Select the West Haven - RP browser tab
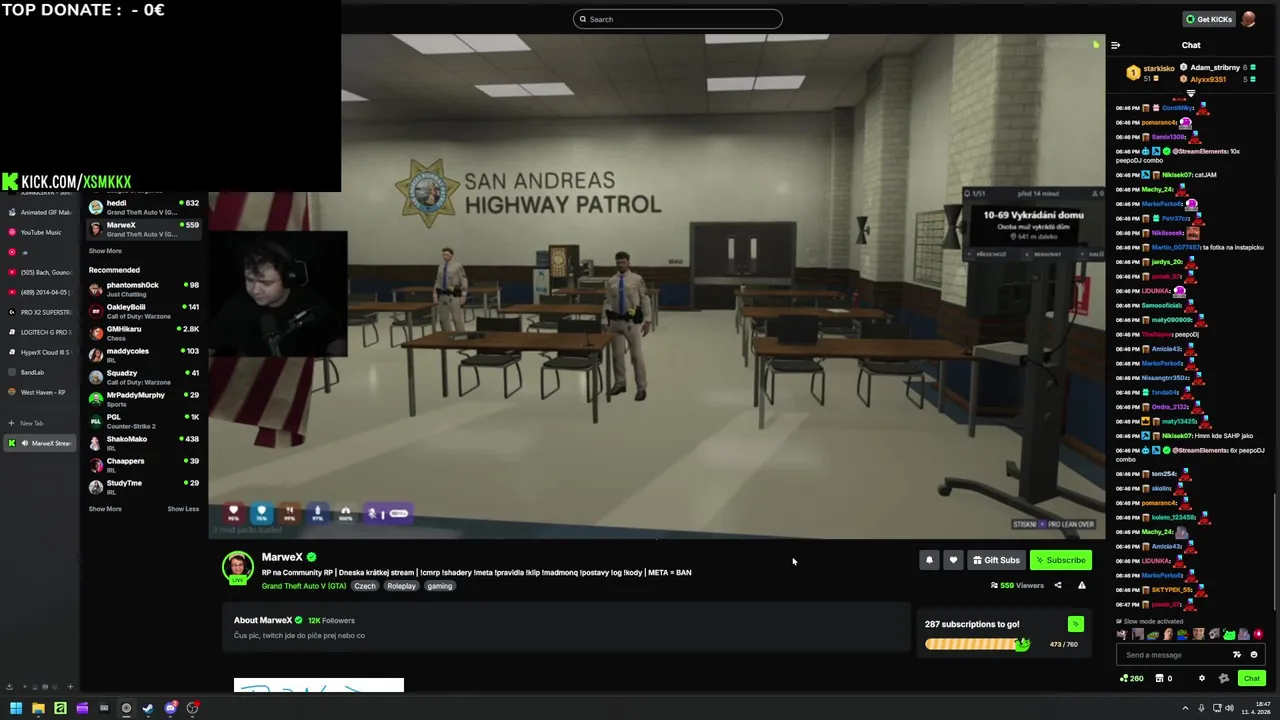Image resolution: width=1280 pixels, height=720 pixels. tap(40, 392)
